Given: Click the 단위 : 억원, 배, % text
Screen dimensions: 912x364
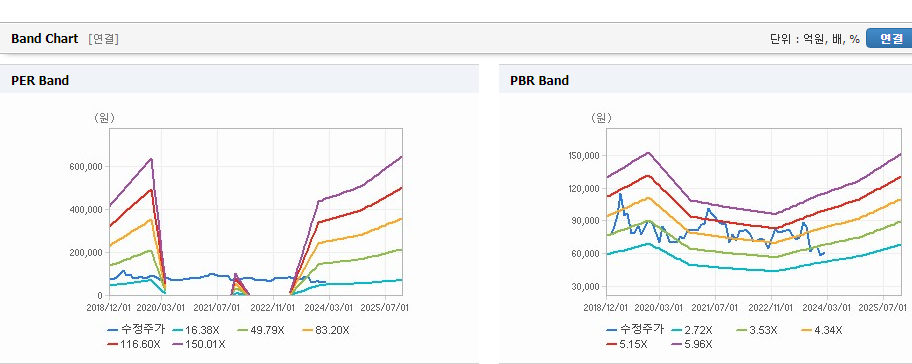Looking at the screenshot, I should pos(814,39).
